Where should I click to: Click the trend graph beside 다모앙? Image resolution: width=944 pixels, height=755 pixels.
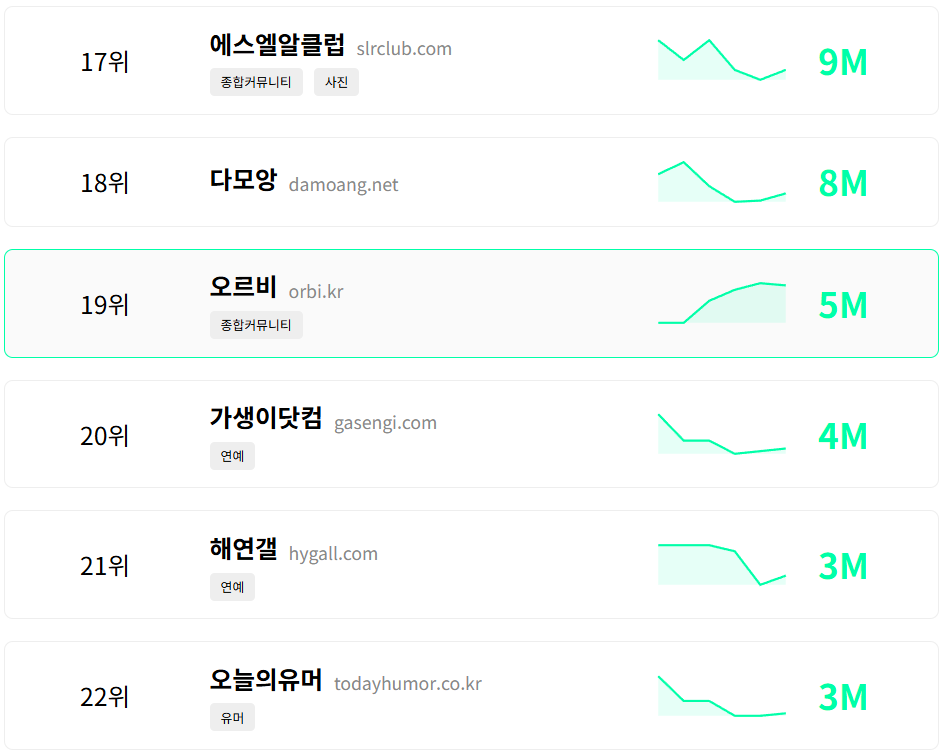click(x=721, y=182)
